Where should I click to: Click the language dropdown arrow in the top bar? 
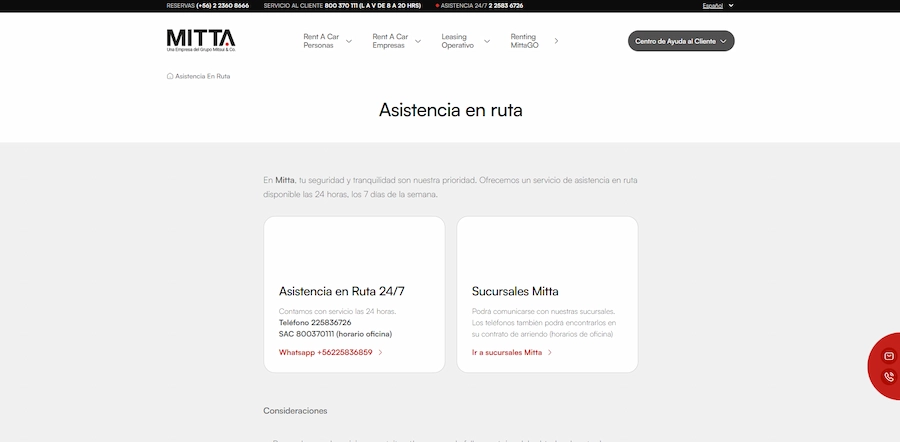click(x=731, y=6)
